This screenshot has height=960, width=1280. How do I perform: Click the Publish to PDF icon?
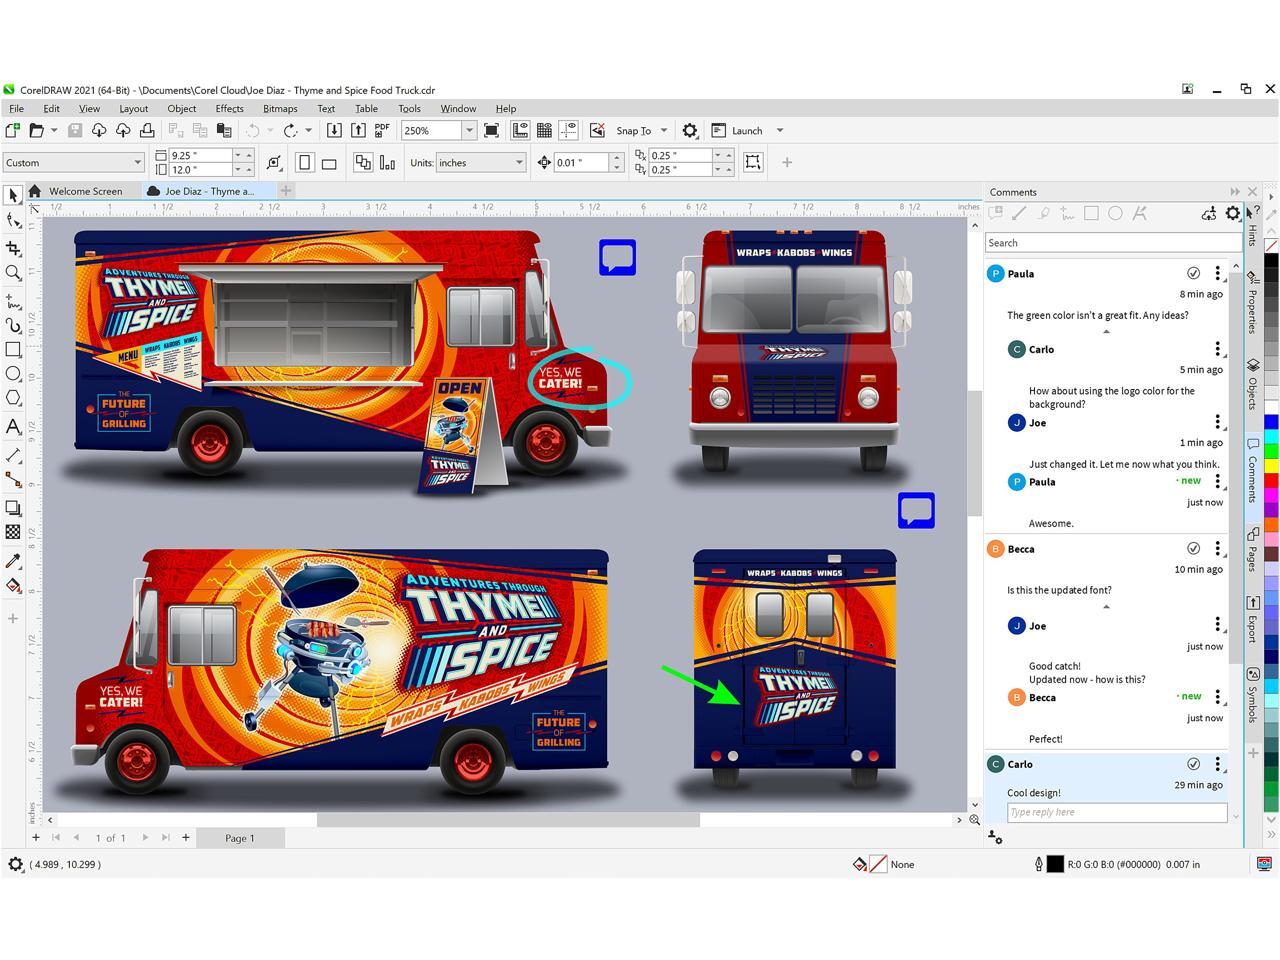(382, 130)
